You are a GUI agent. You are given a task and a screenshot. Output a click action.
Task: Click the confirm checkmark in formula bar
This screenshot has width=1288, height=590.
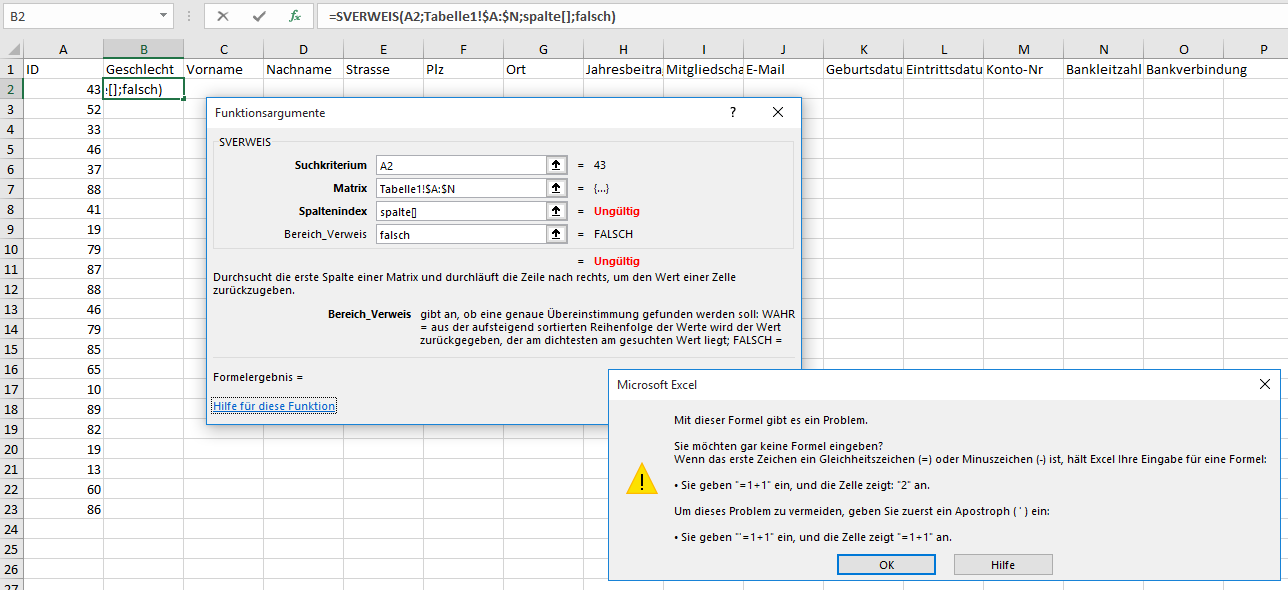tap(259, 16)
